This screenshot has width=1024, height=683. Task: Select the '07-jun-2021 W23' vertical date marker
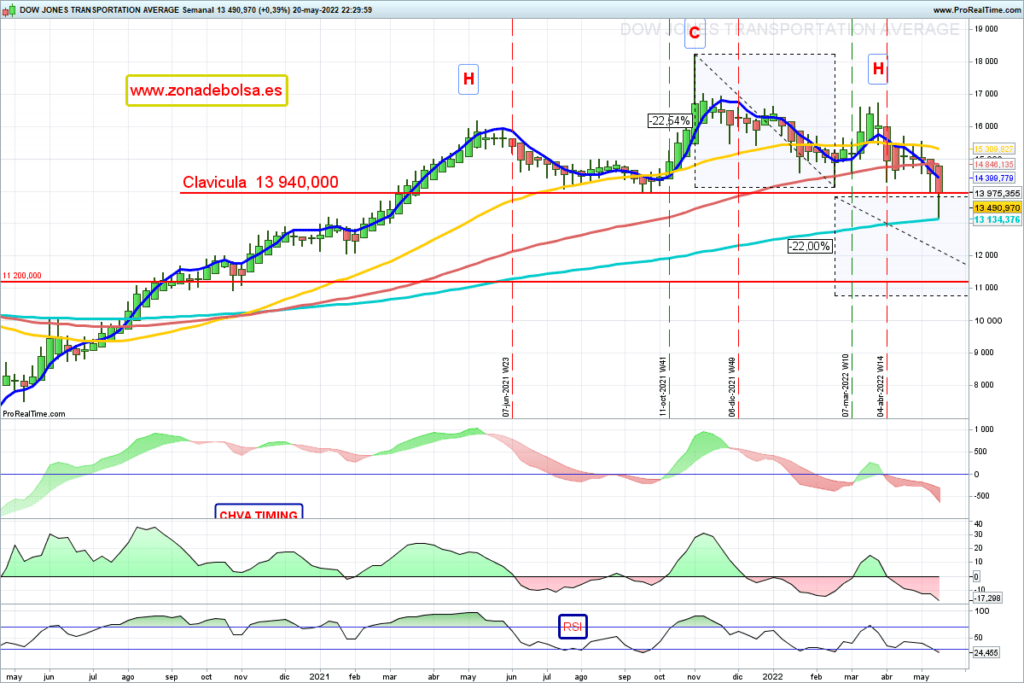[506, 387]
